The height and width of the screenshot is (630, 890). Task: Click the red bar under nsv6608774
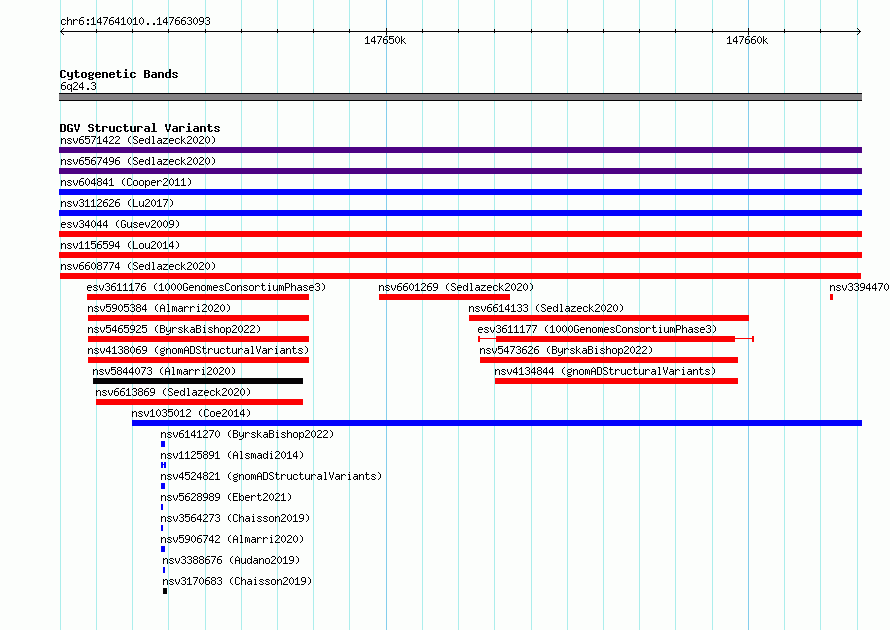coord(460,276)
